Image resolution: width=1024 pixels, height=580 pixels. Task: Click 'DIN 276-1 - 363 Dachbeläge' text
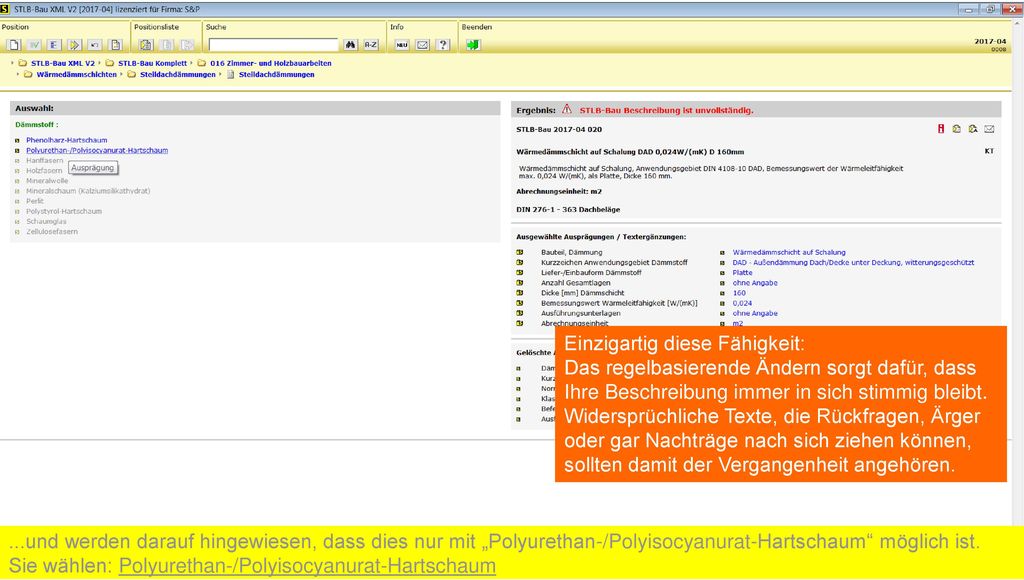point(568,210)
